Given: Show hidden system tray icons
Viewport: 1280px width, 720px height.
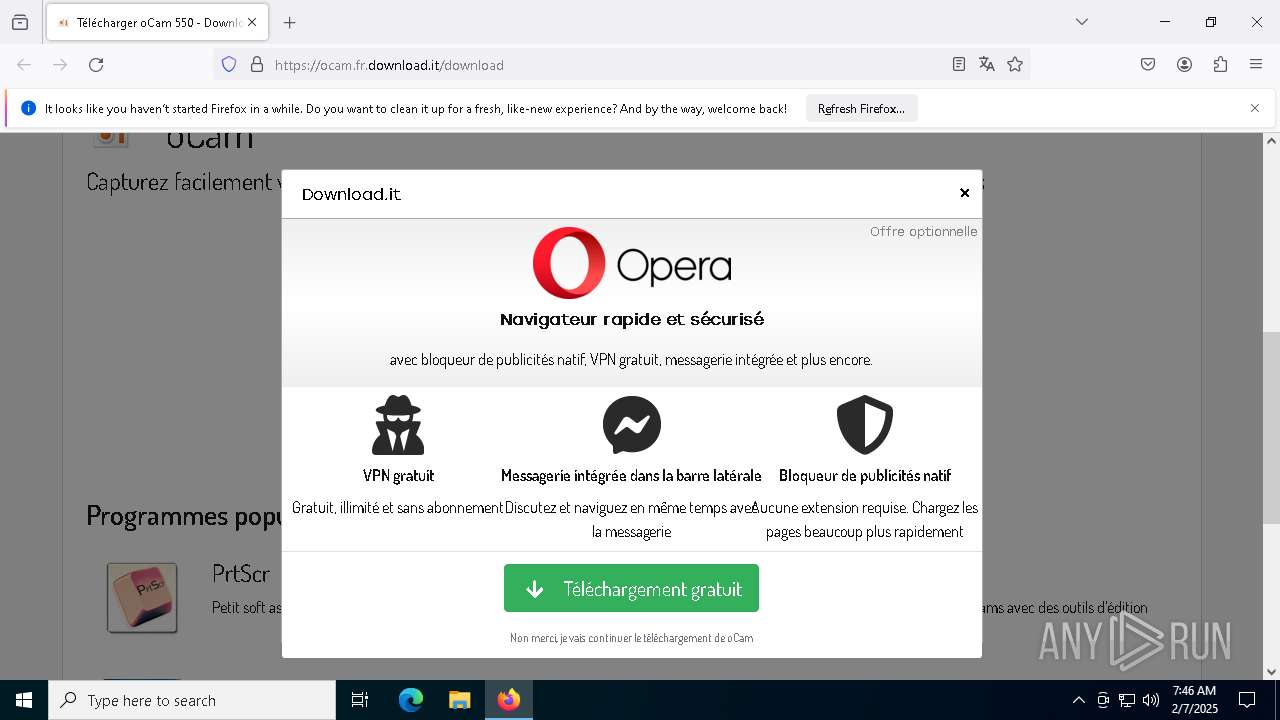Looking at the screenshot, I should pyautogui.click(x=1078, y=700).
